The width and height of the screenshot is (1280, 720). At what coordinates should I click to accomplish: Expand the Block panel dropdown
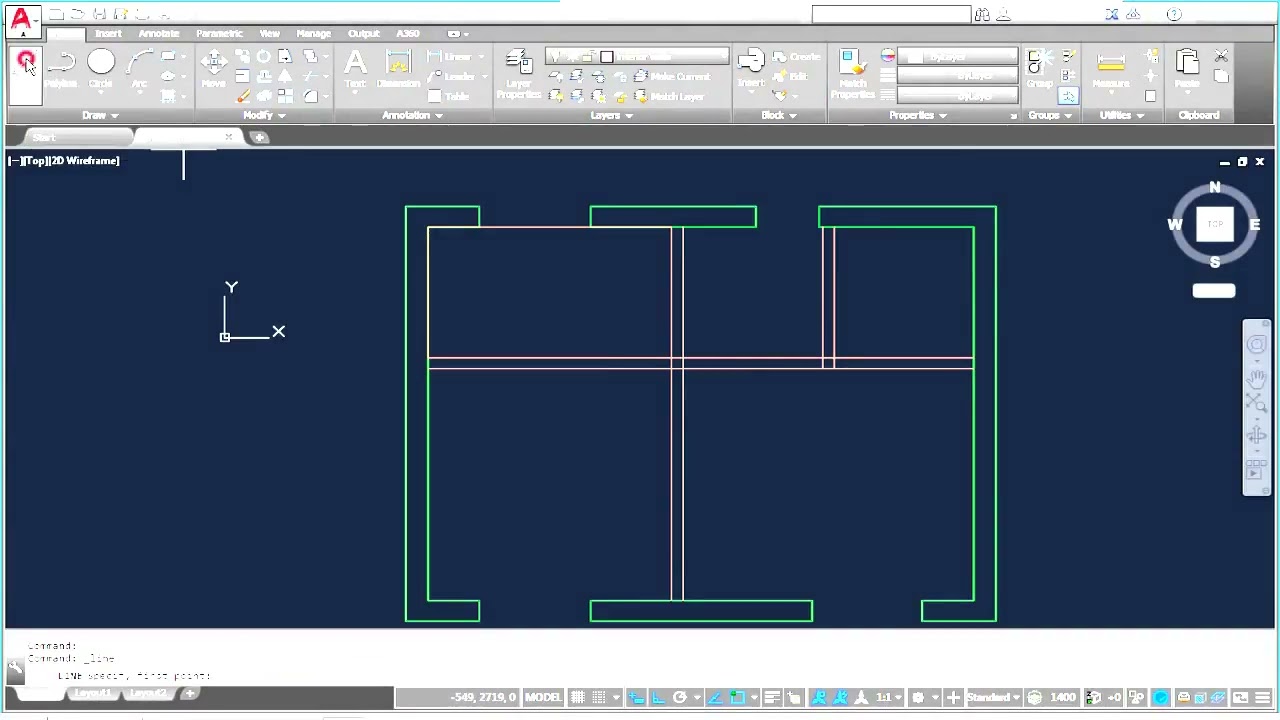779,115
